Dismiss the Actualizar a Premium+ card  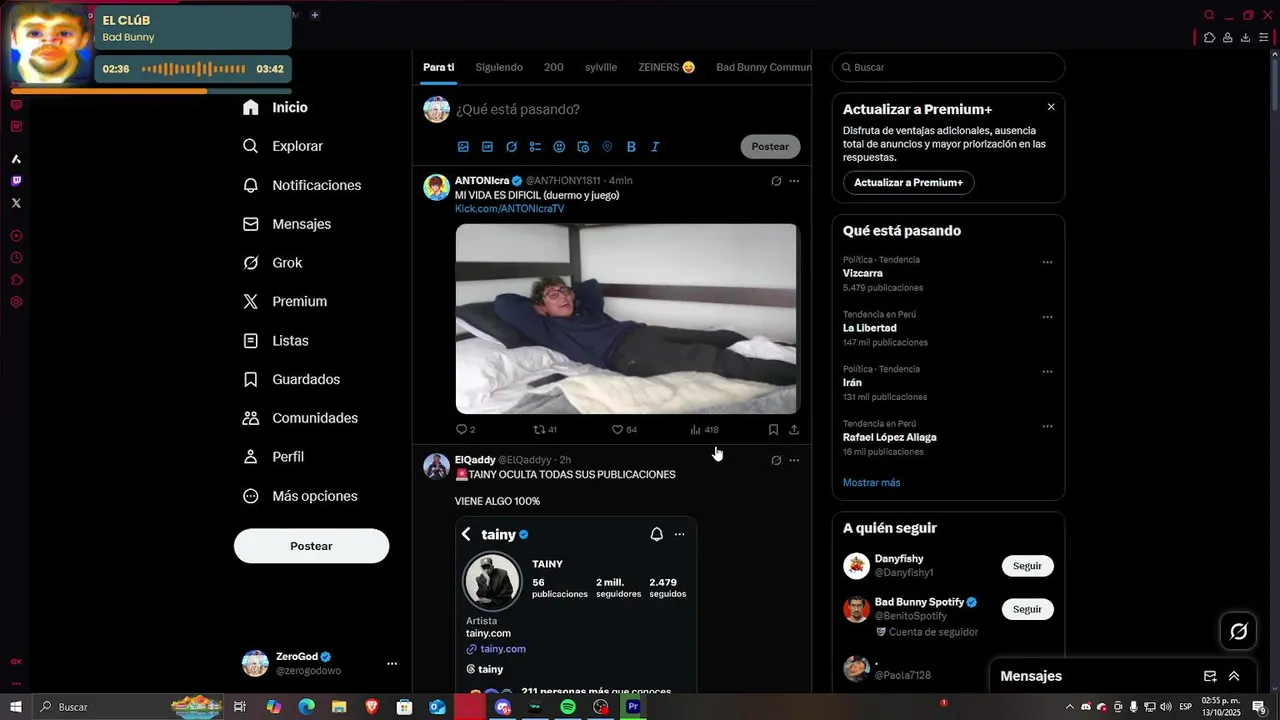1051,107
